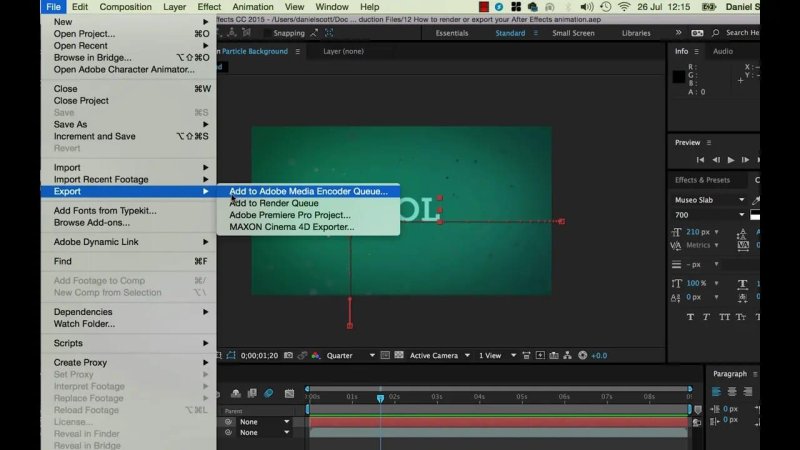Screen dimensions: 800x450
Task: Reset exposure icon in viewer
Action: [583, 356]
